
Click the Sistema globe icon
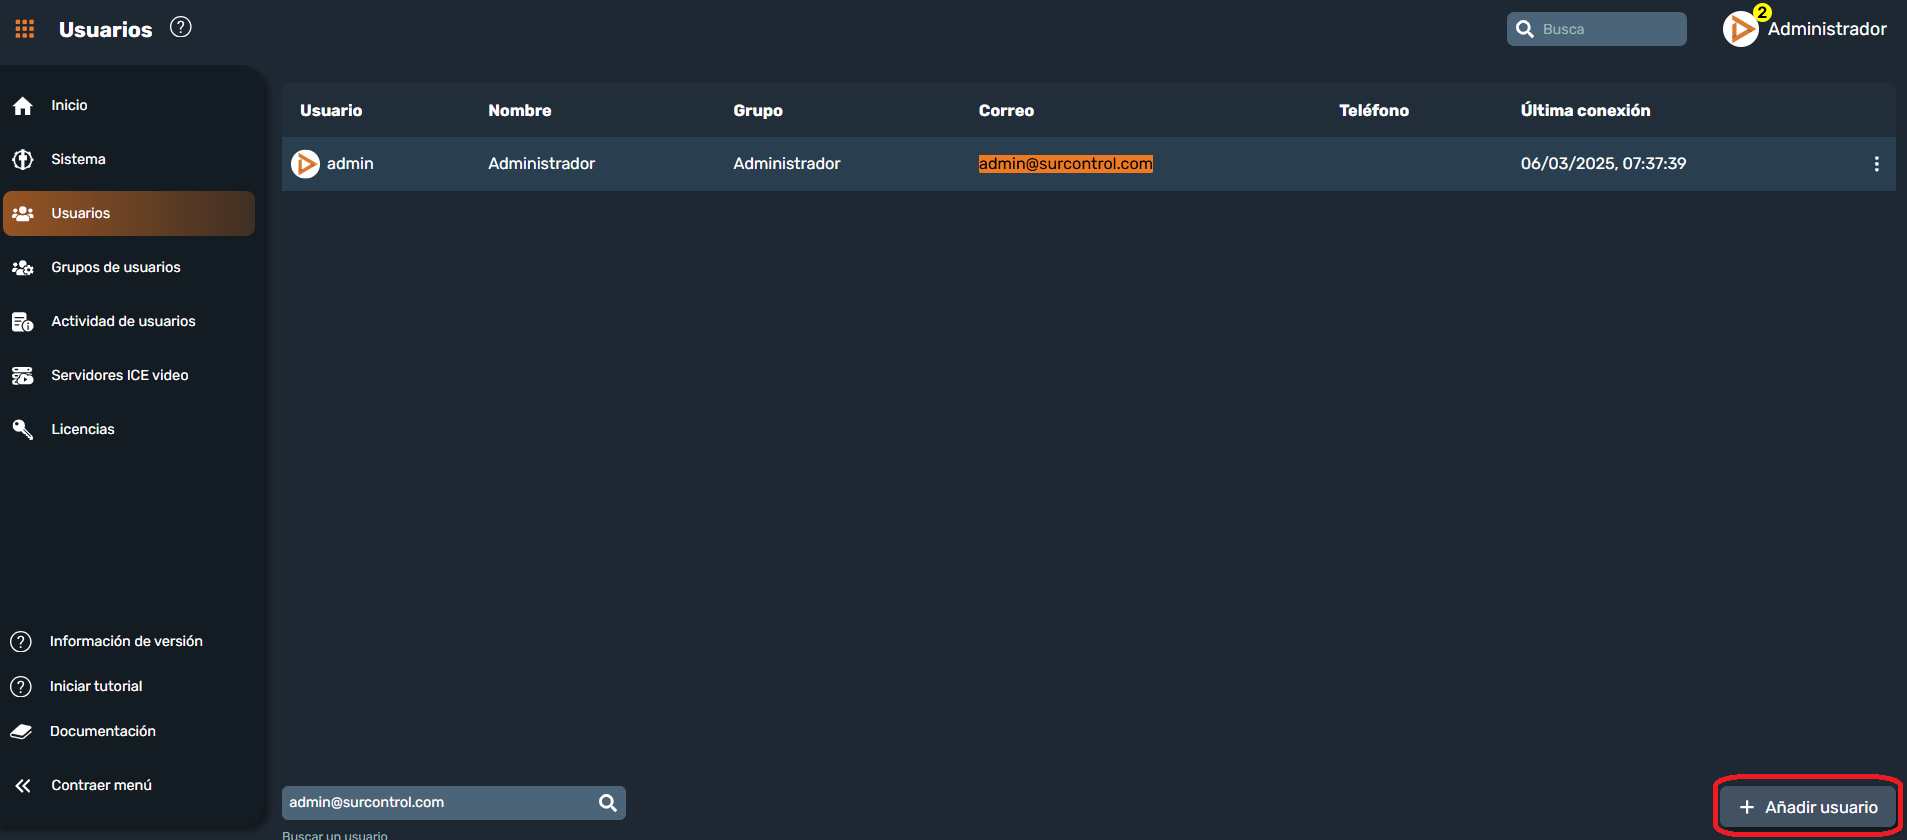coord(23,159)
